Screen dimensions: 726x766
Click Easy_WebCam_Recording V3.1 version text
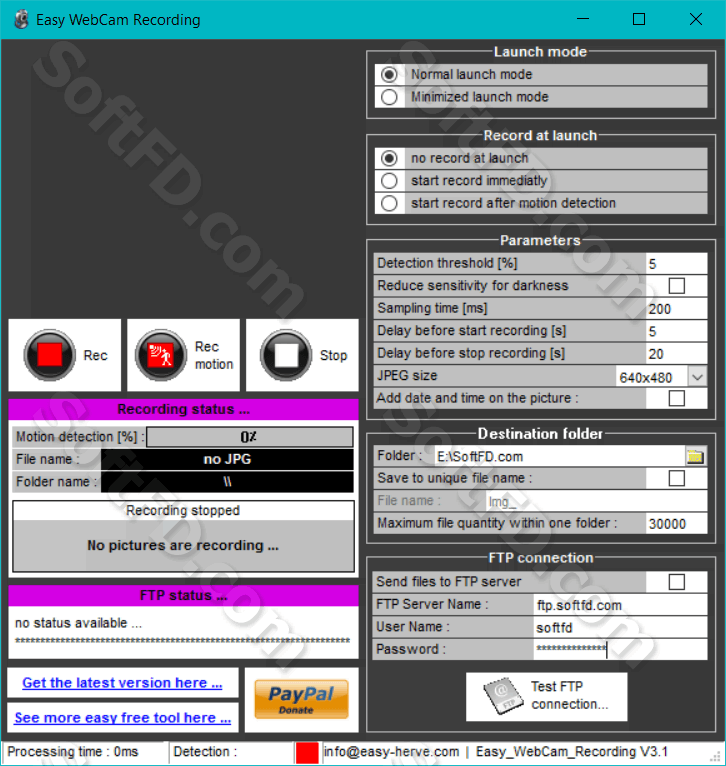(x=572, y=752)
